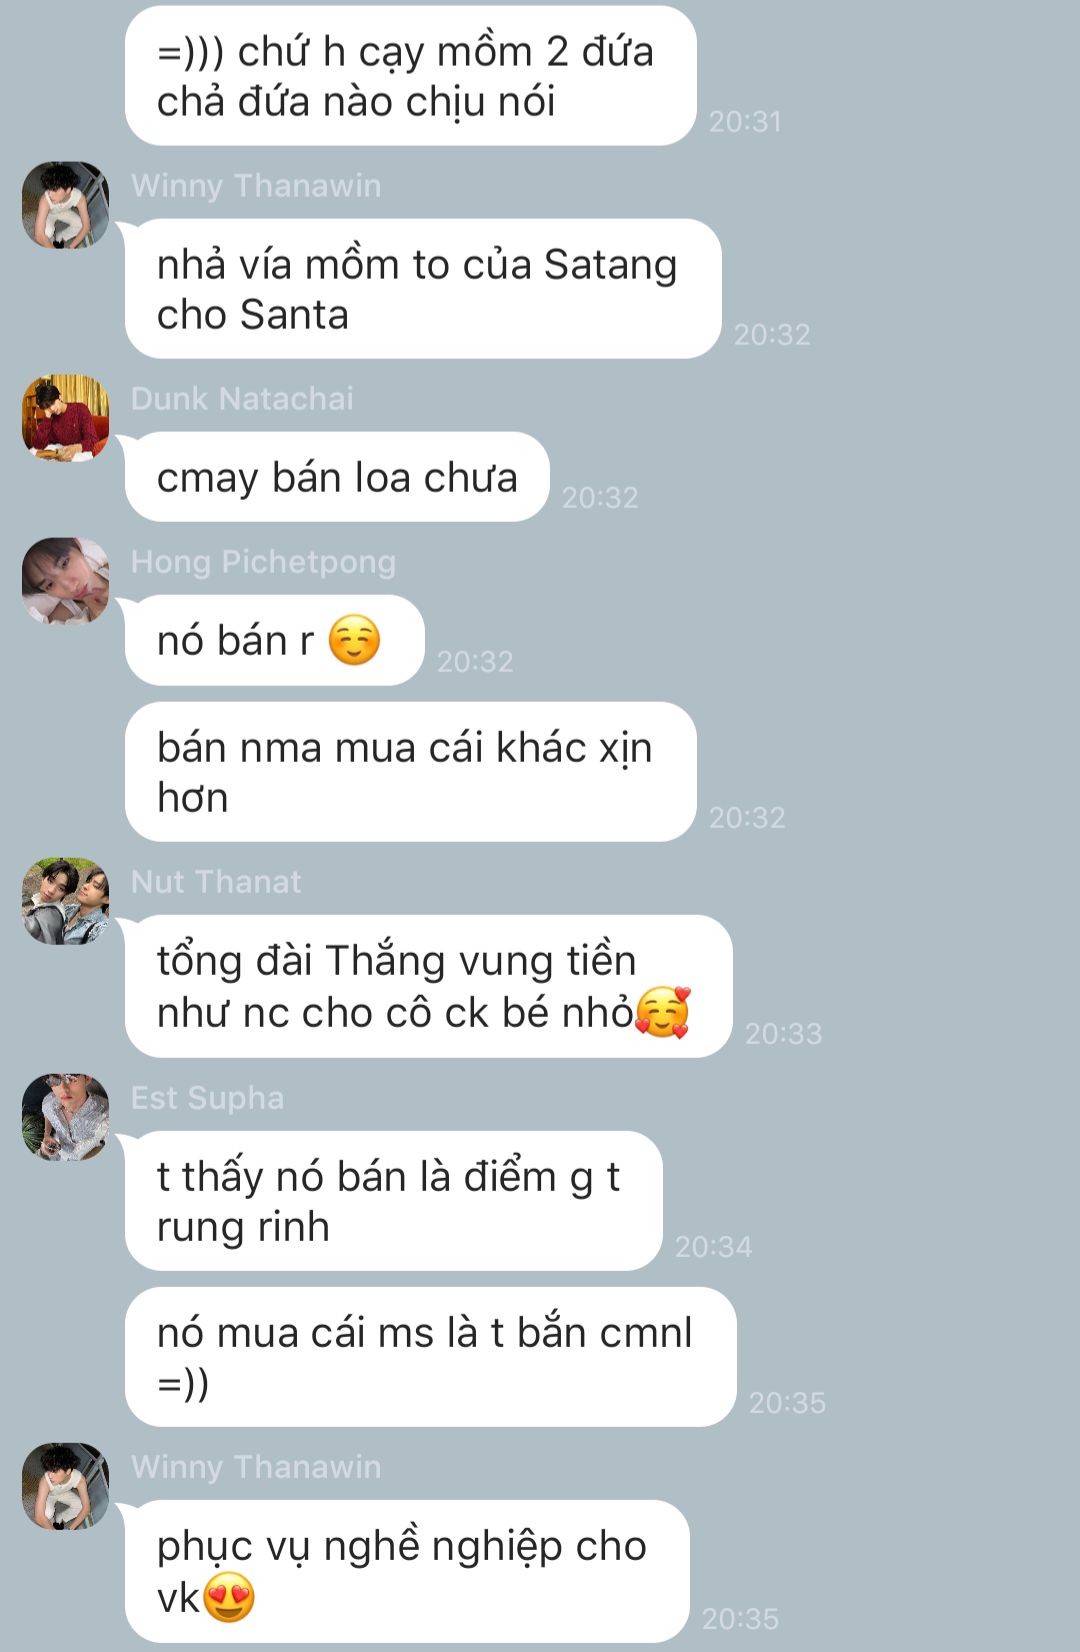Select the 'phục vụ nghề nghiệp cho vk' message
This screenshot has height=1652, width=1080.
407,1571
